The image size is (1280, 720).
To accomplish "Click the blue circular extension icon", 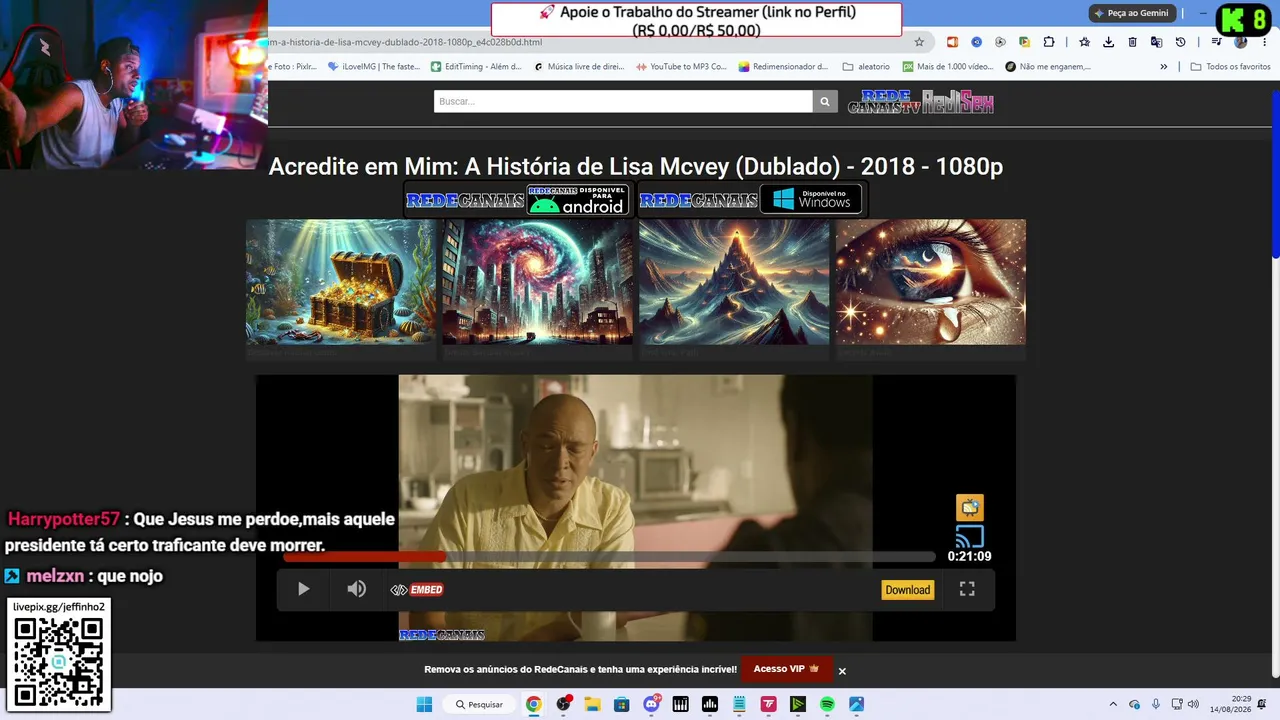I will (x=976, y=42).
